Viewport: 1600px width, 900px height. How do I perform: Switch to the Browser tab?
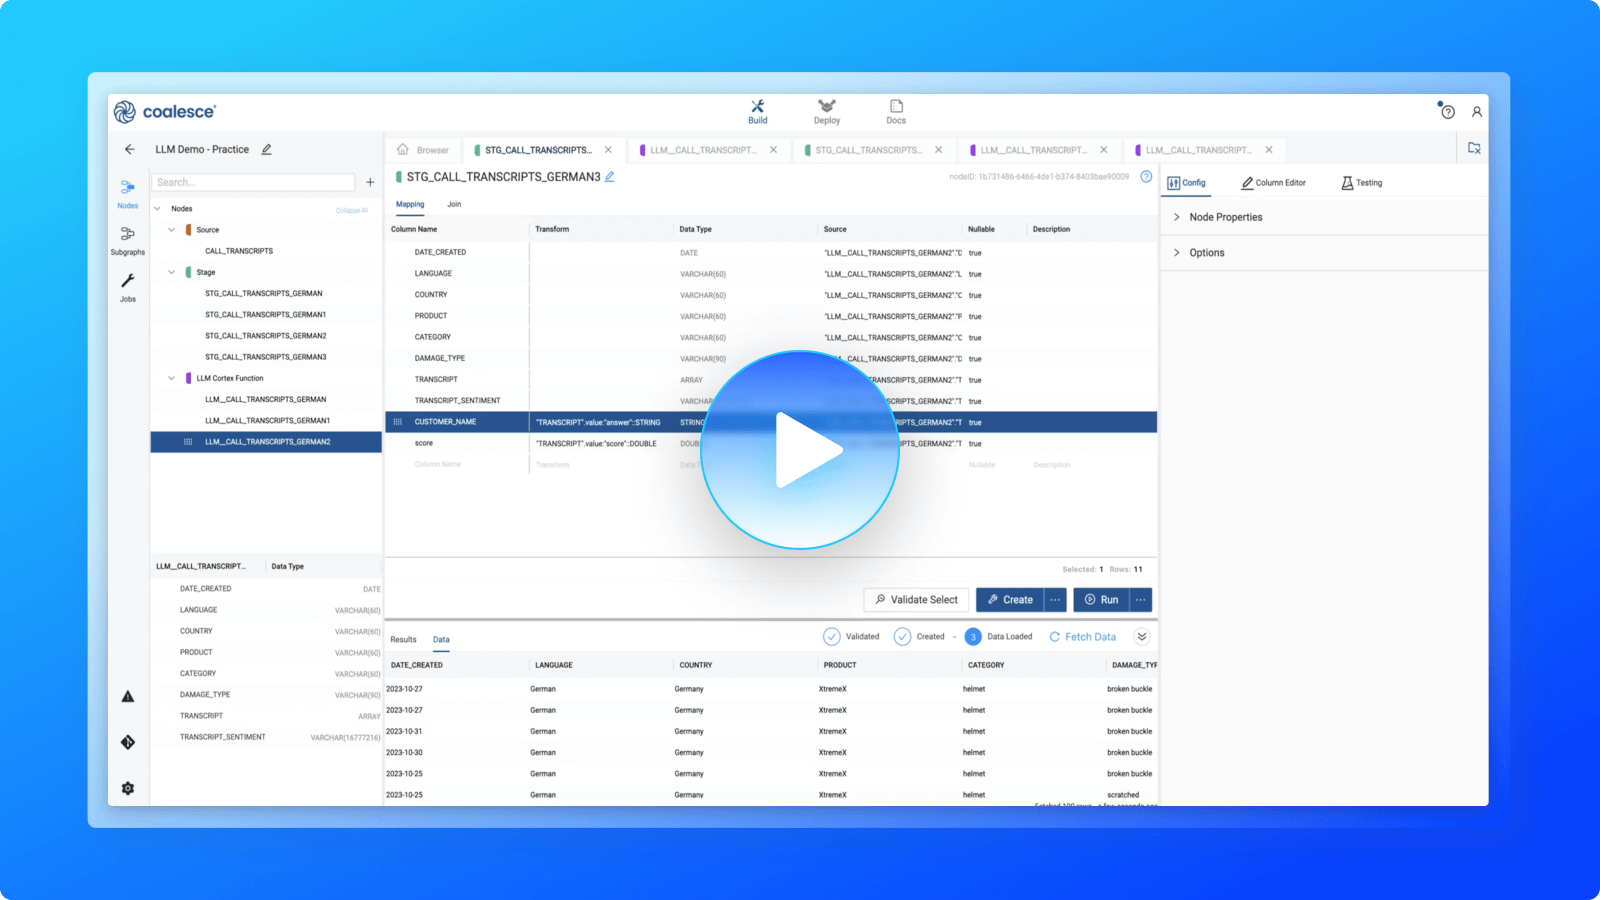pos(423,150)
